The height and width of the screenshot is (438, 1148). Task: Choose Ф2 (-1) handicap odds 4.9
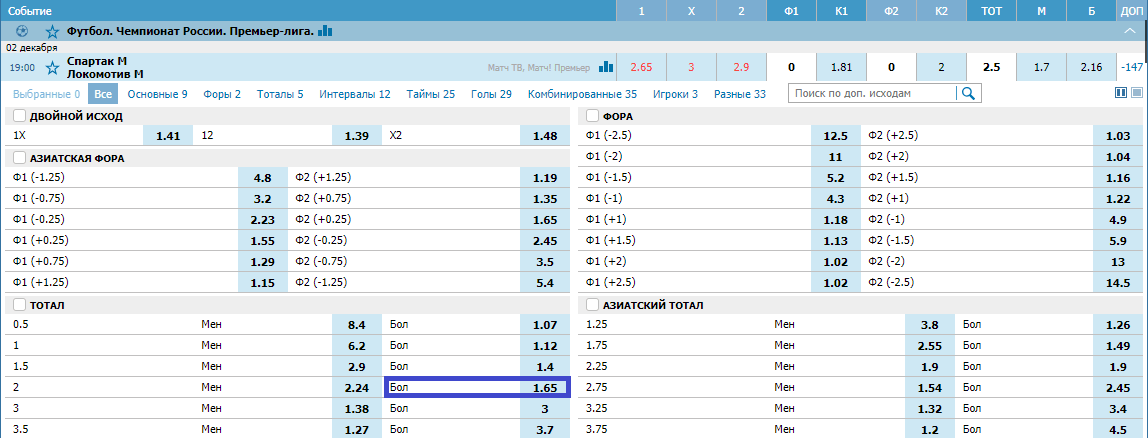(x=1118, y=219)
